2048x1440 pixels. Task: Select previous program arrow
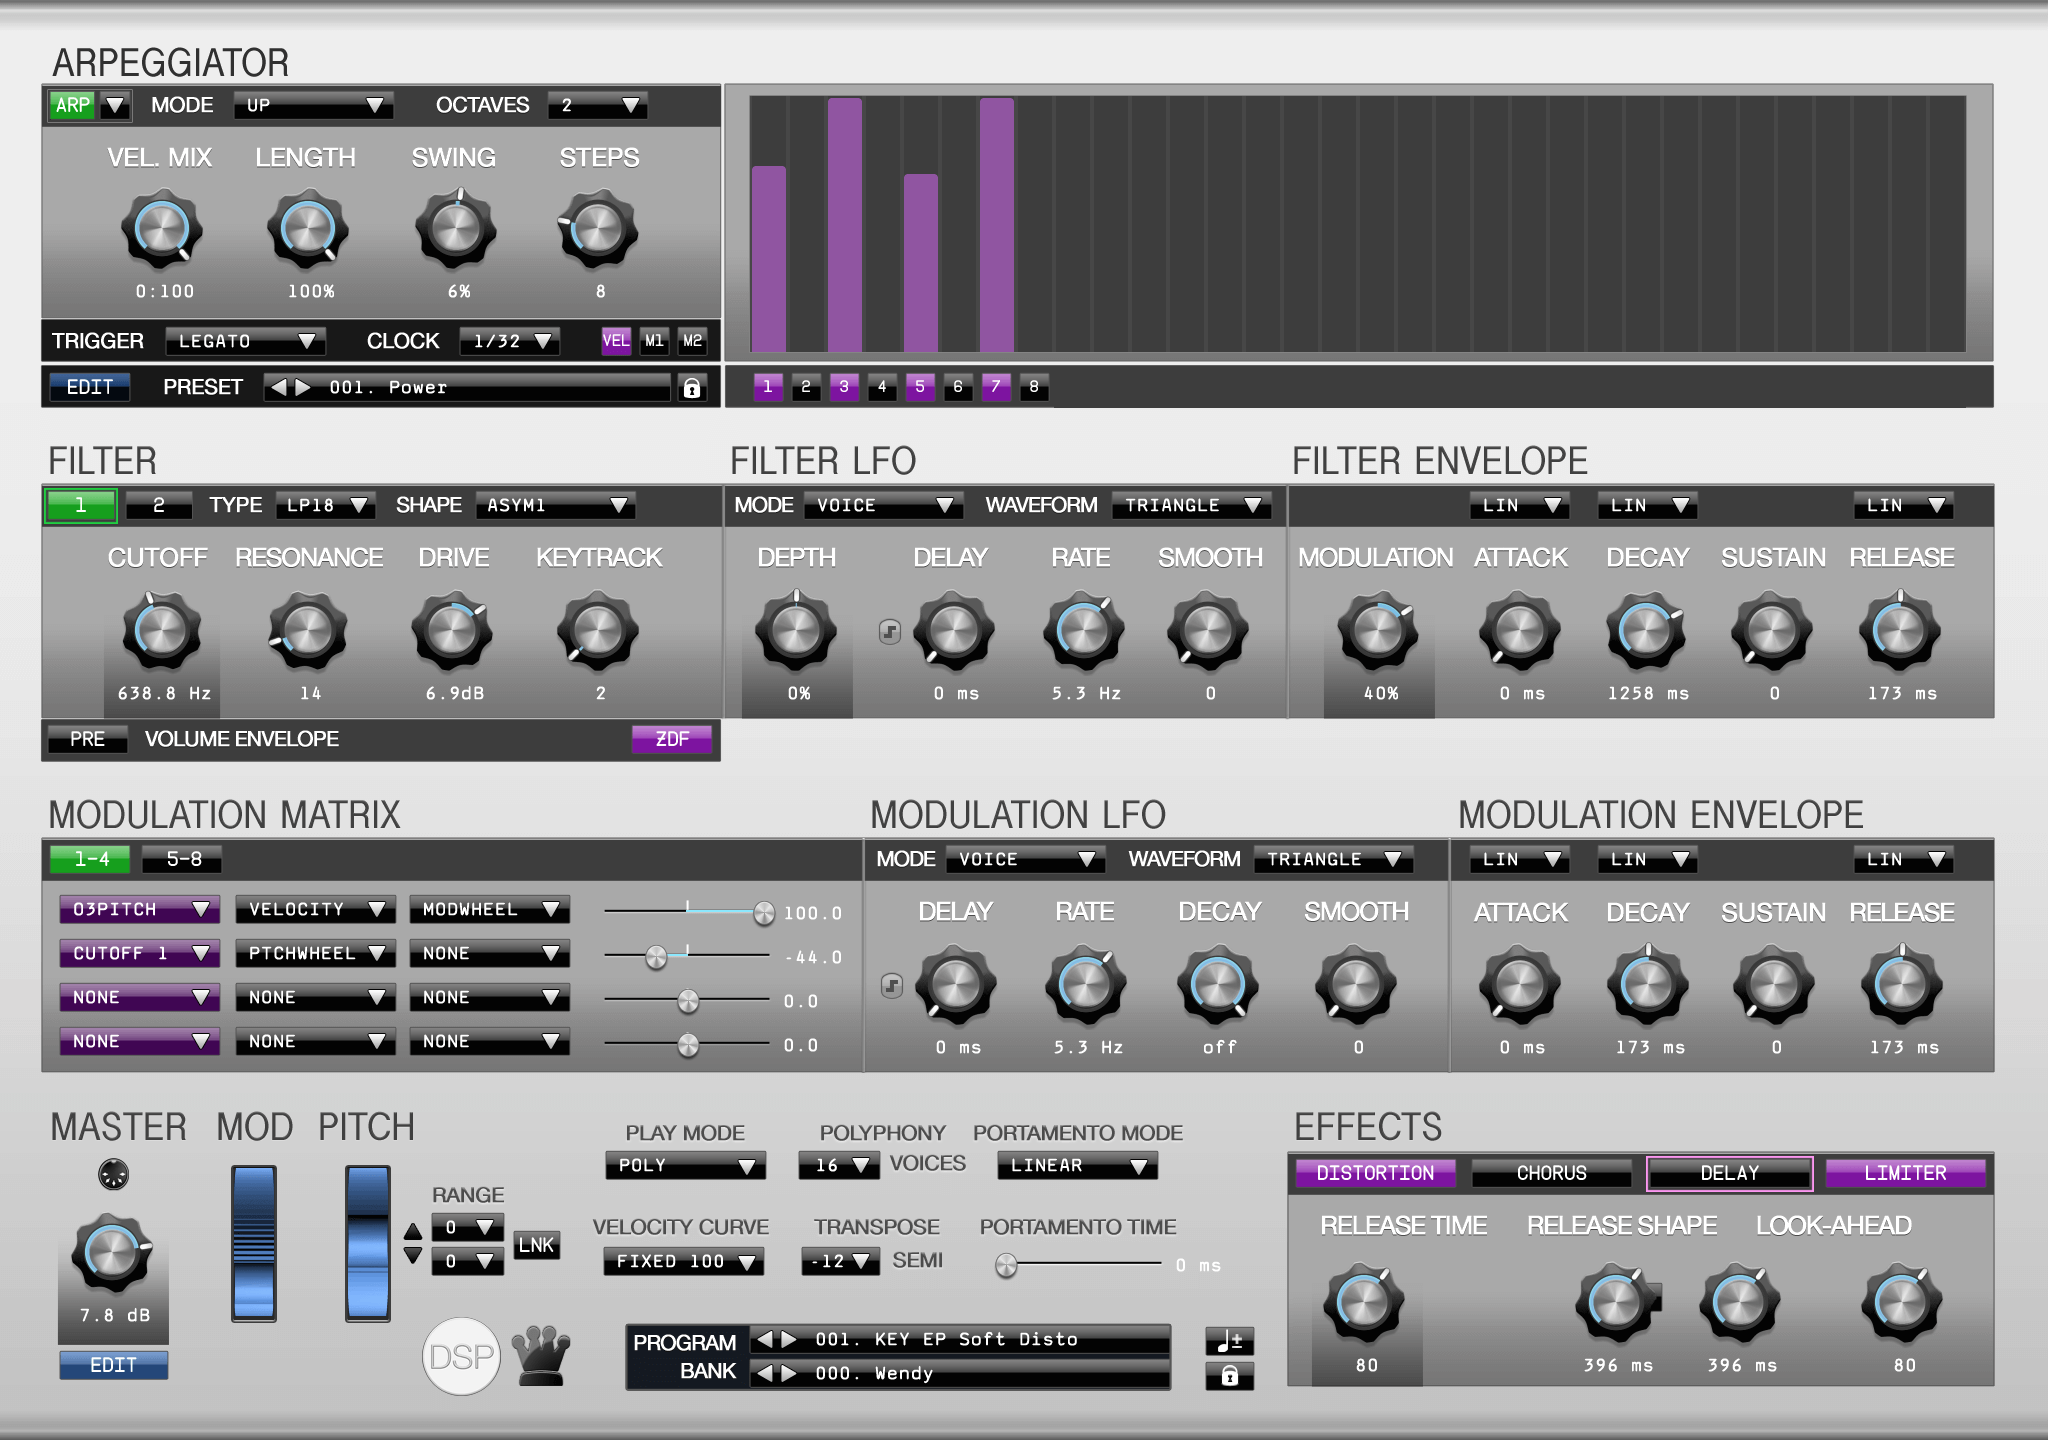(x=765, y=1339)
